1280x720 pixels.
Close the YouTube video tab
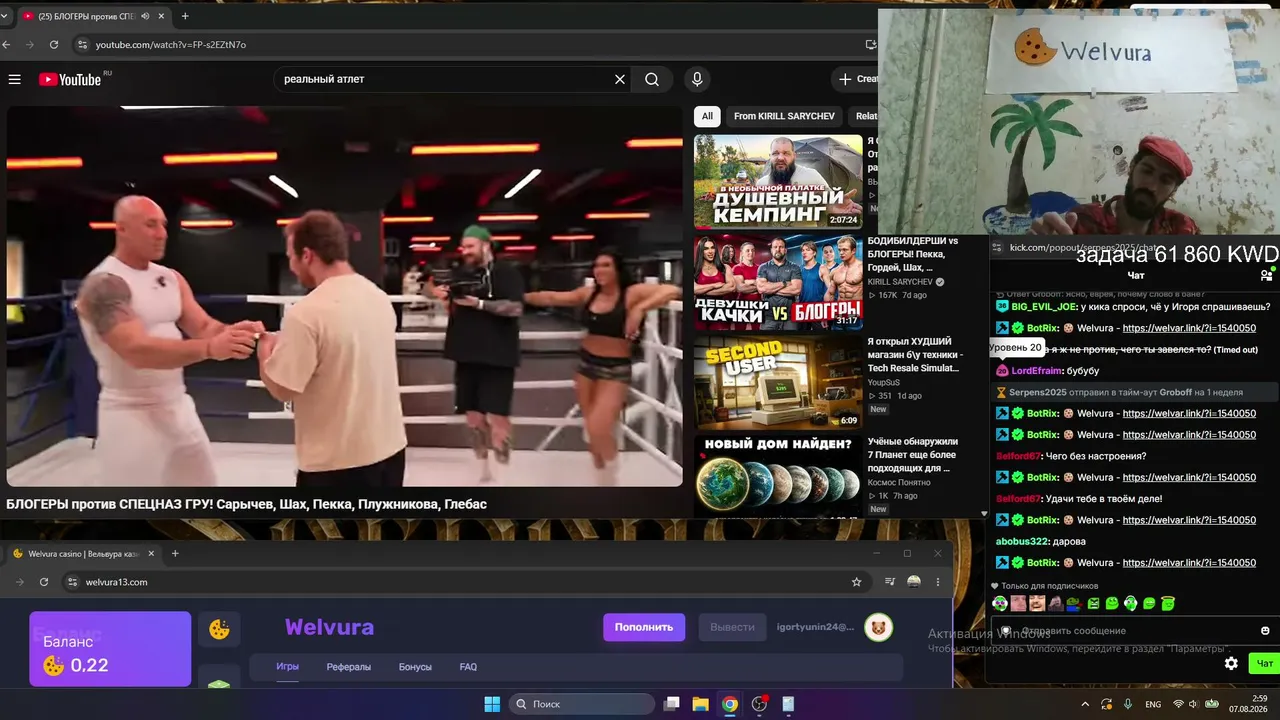161,16
